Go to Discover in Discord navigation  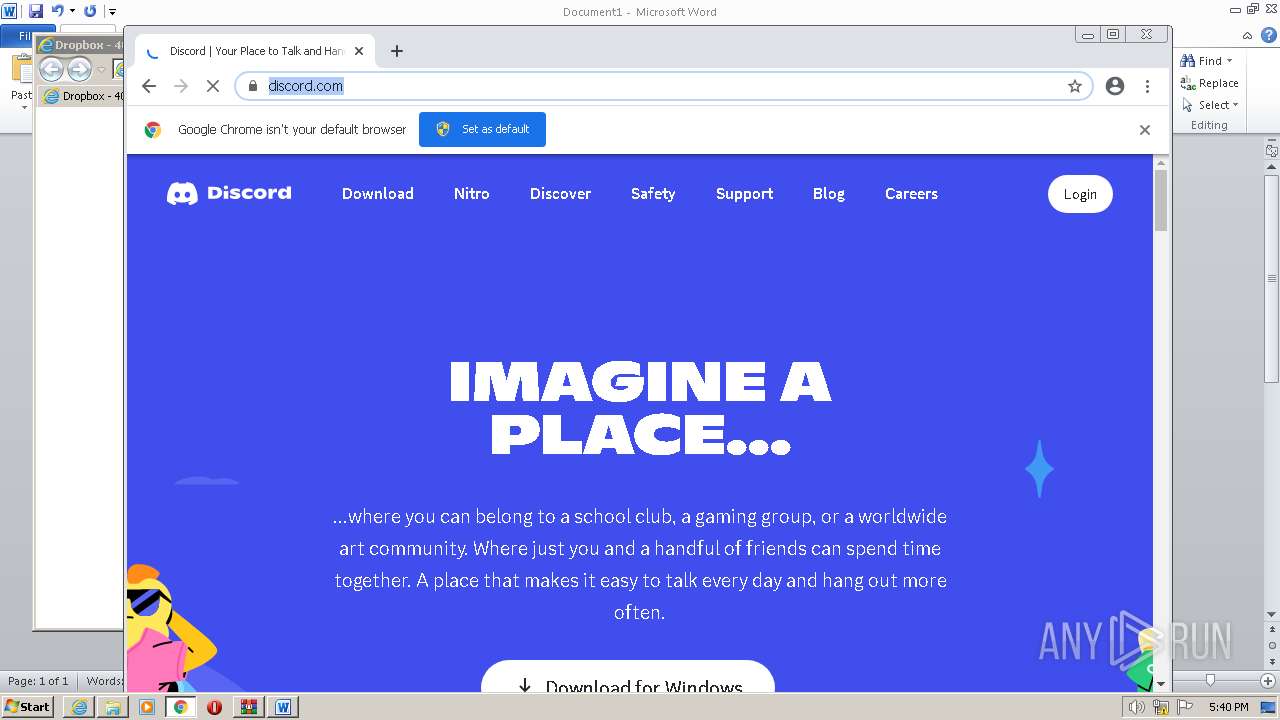tap(560, 194)
